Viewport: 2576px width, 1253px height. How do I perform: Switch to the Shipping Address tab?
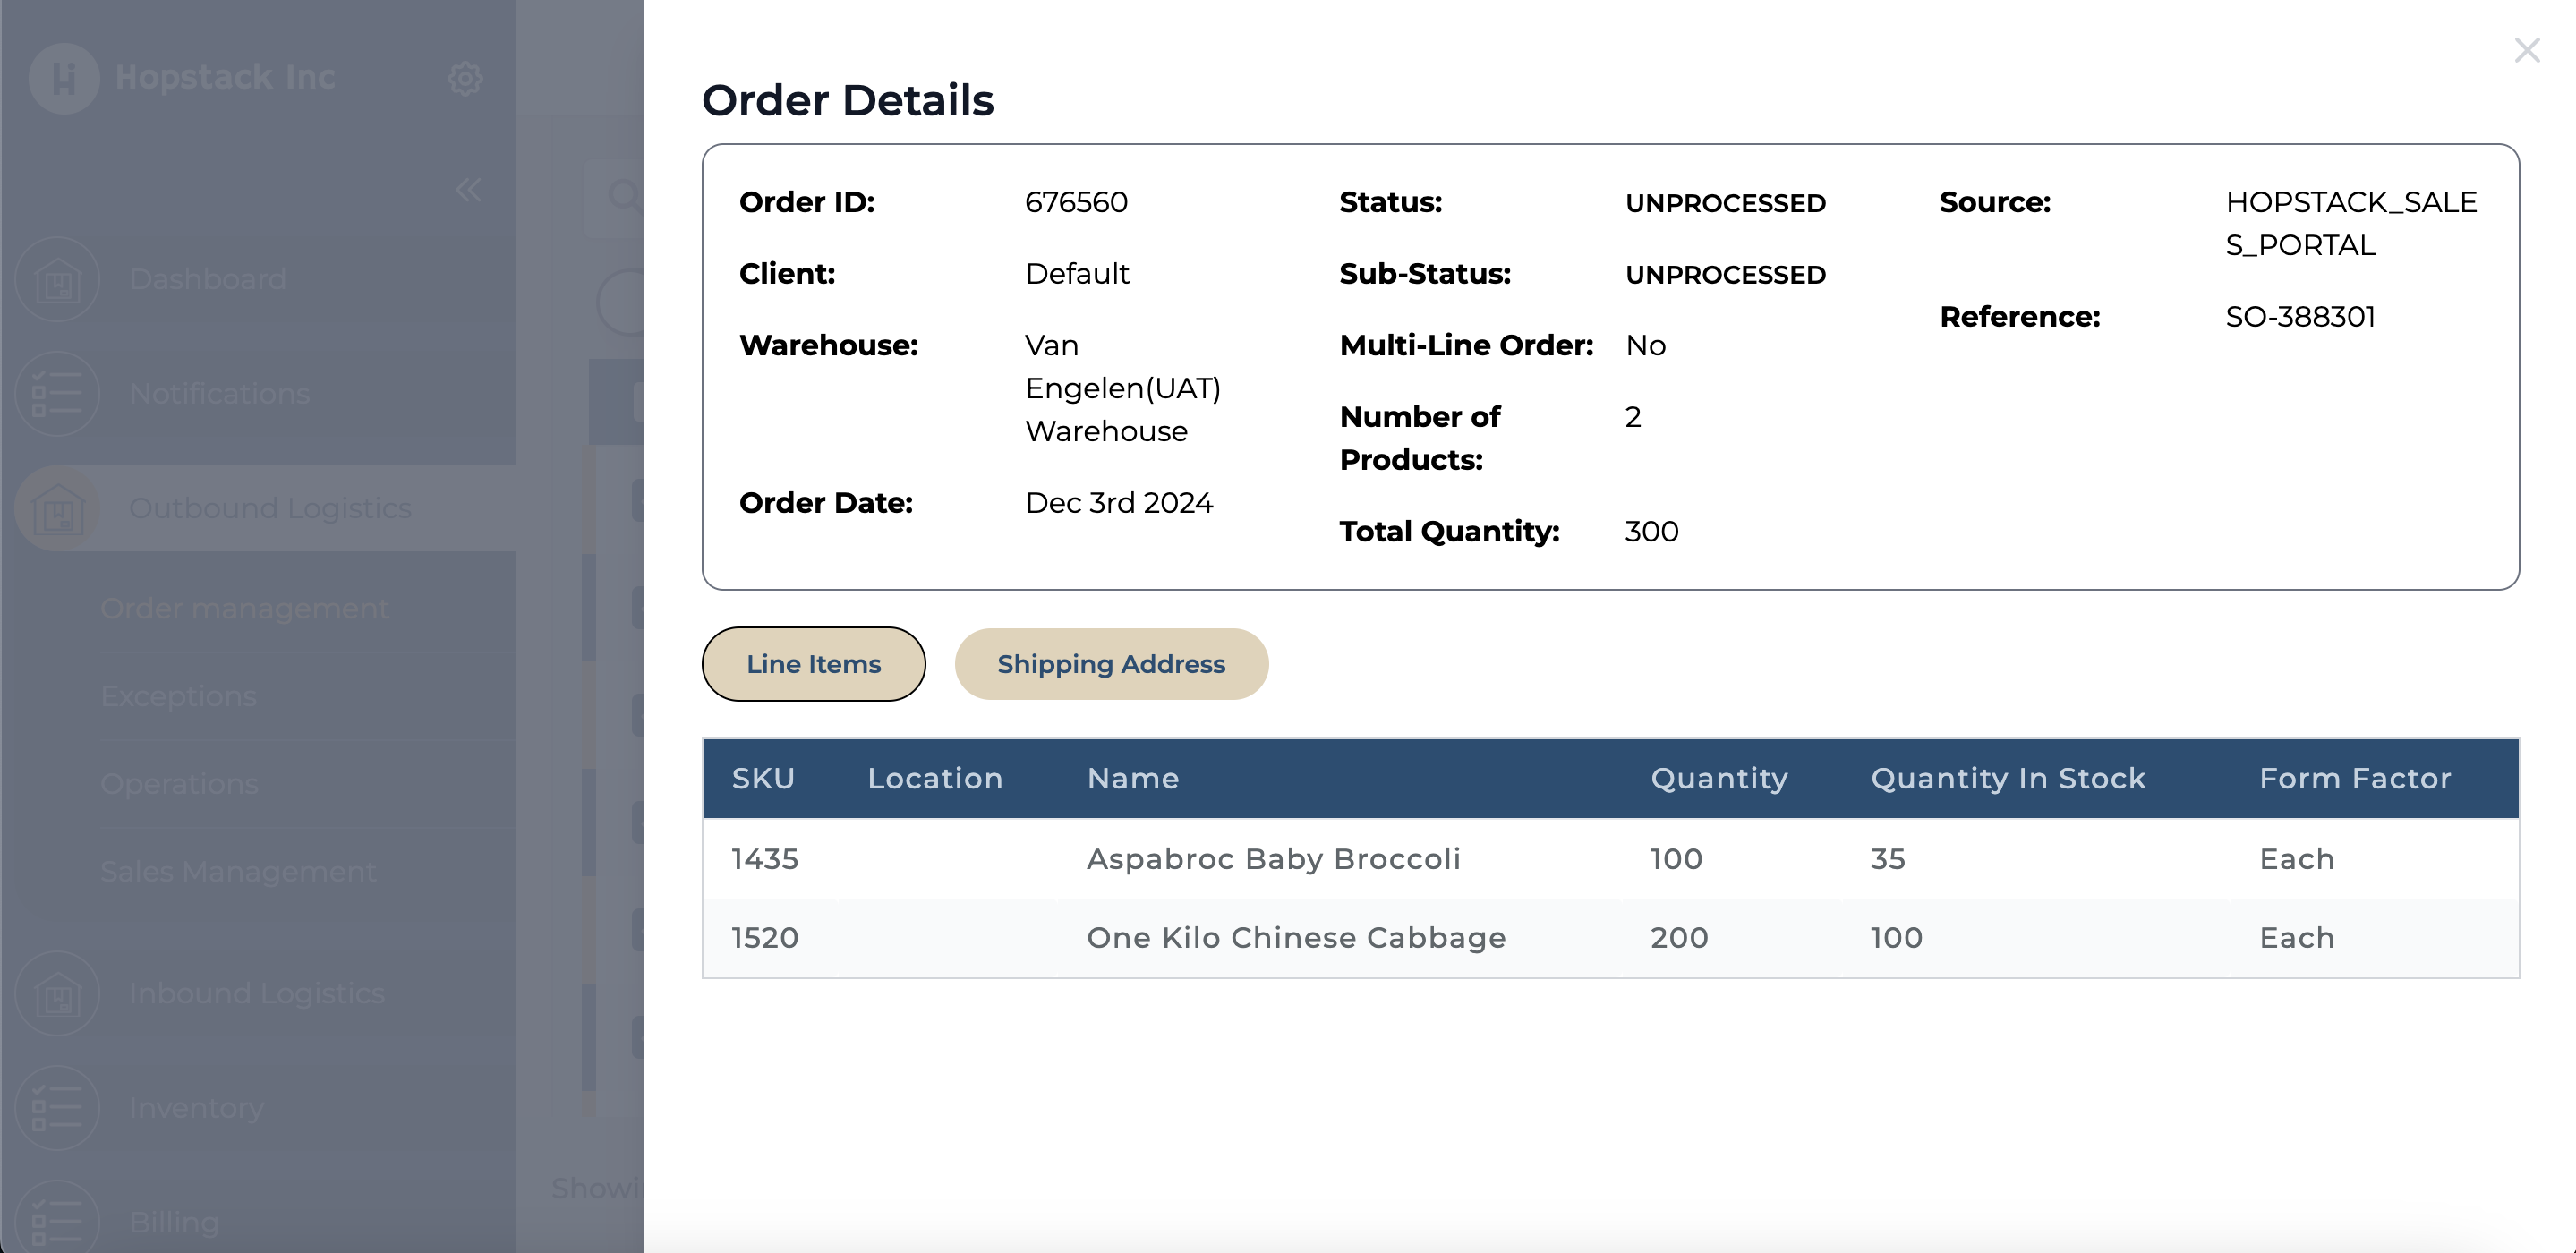(x=1111, y=664)
